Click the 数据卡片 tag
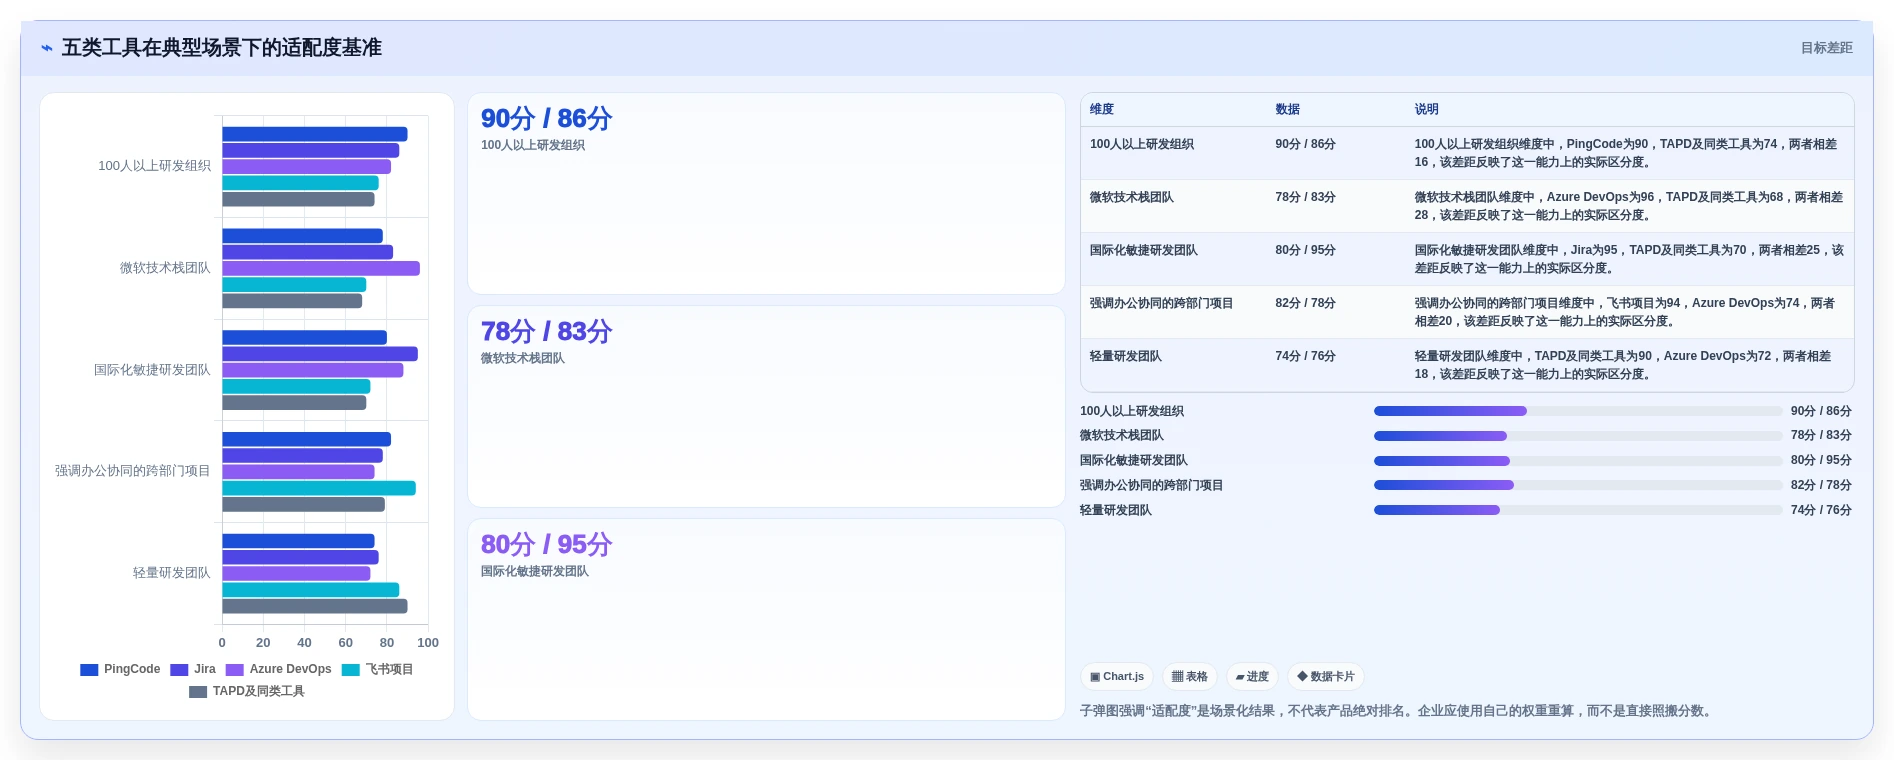Viewport: 1894px width, 760px height. coord(1326,677)
